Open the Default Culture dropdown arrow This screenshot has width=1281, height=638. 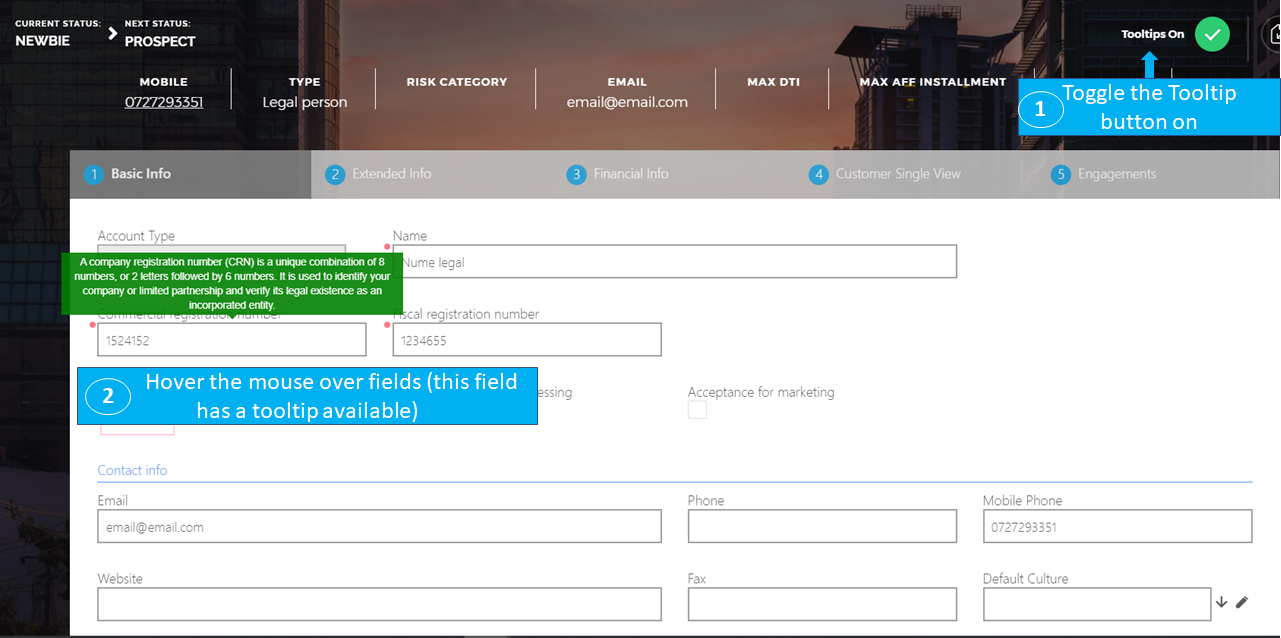[1221, 602]
